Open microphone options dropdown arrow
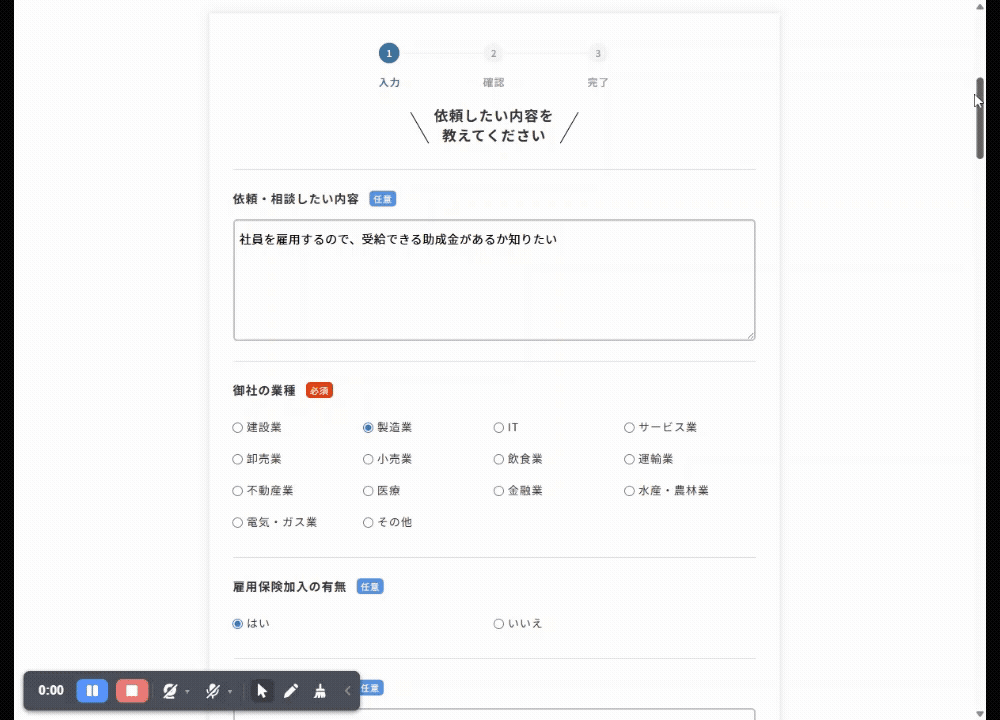 (x=230, y=691)
